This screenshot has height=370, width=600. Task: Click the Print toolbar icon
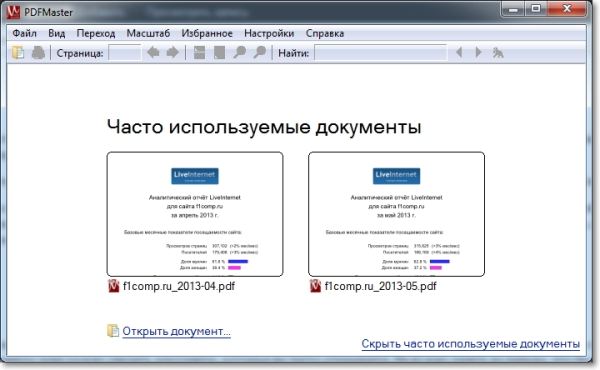(38, 52)
